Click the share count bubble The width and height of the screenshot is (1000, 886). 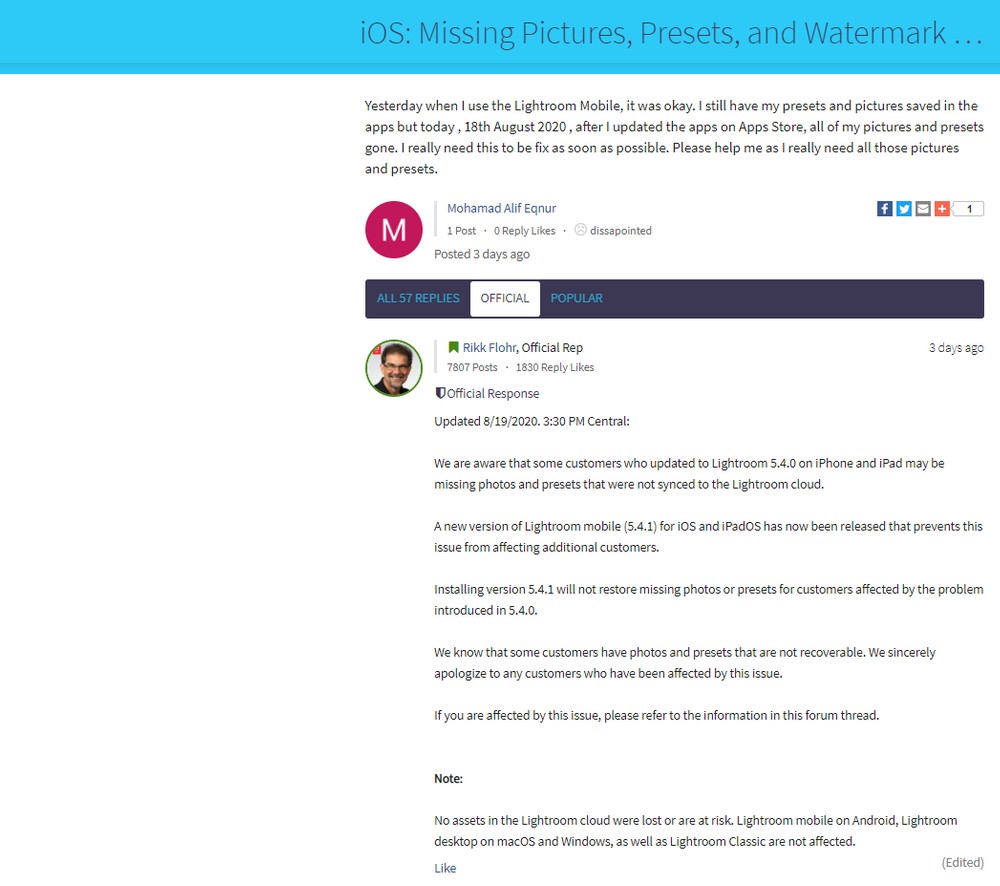point(968,209)
